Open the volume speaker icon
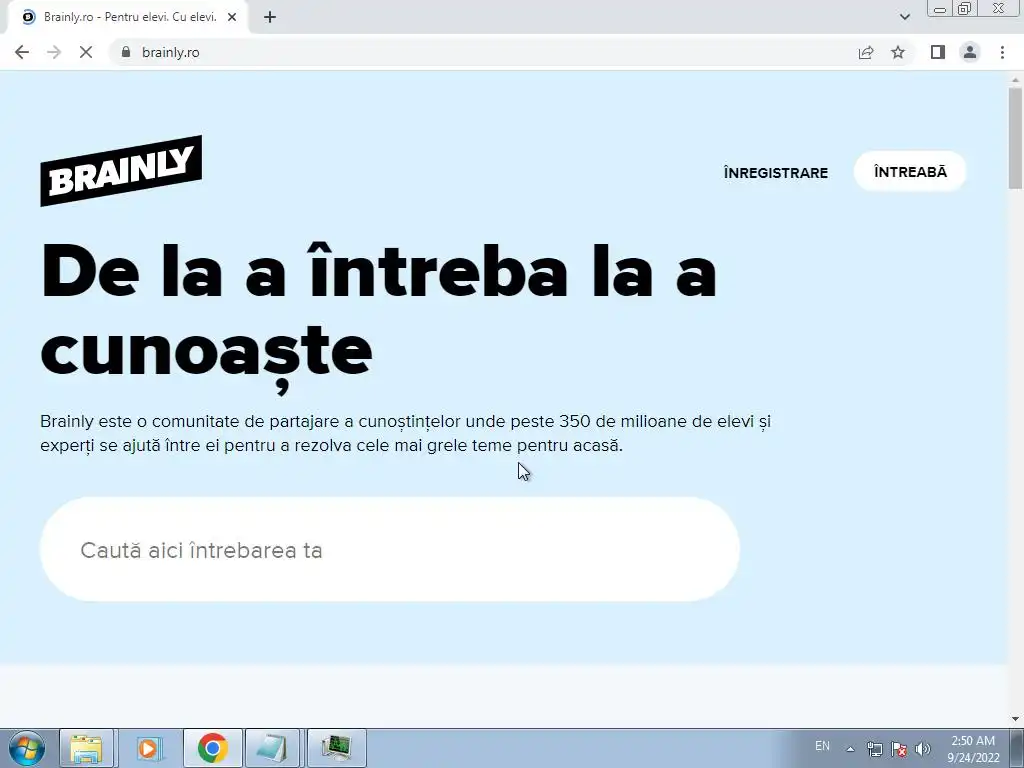Image resolution: width=1024 pixels, height=768 pixels. (x=923, y=749)
